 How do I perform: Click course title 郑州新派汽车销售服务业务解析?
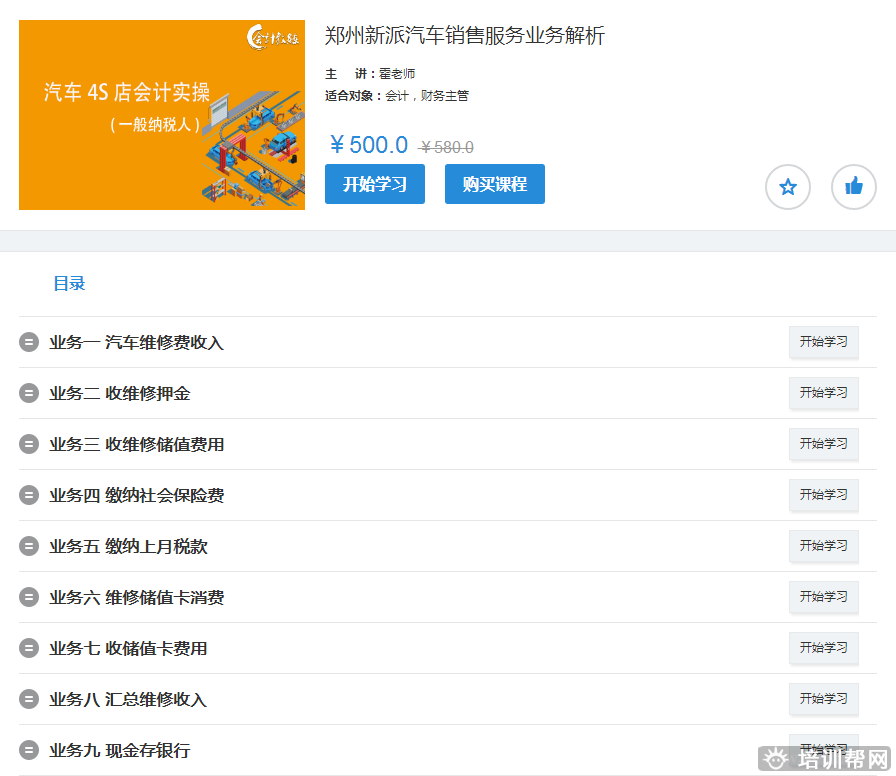[465, 35]
